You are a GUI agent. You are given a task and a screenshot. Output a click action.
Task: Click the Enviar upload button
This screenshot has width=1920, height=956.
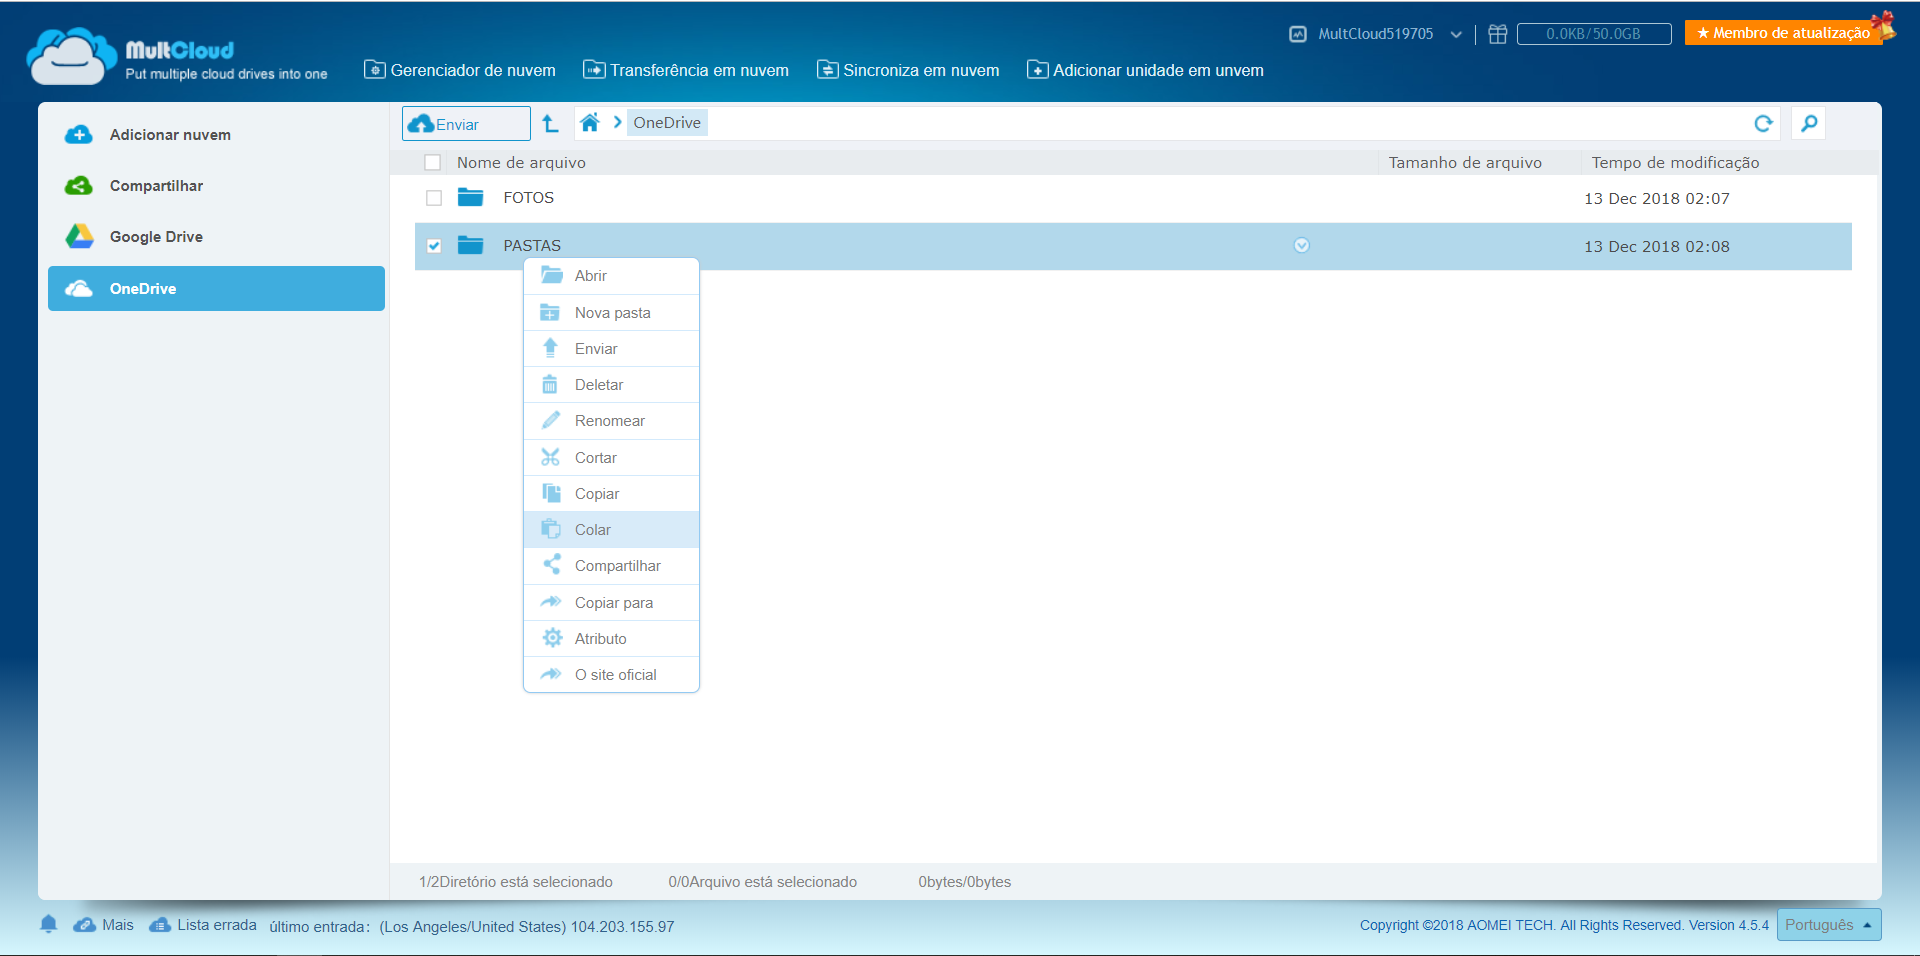coord(466,124)
